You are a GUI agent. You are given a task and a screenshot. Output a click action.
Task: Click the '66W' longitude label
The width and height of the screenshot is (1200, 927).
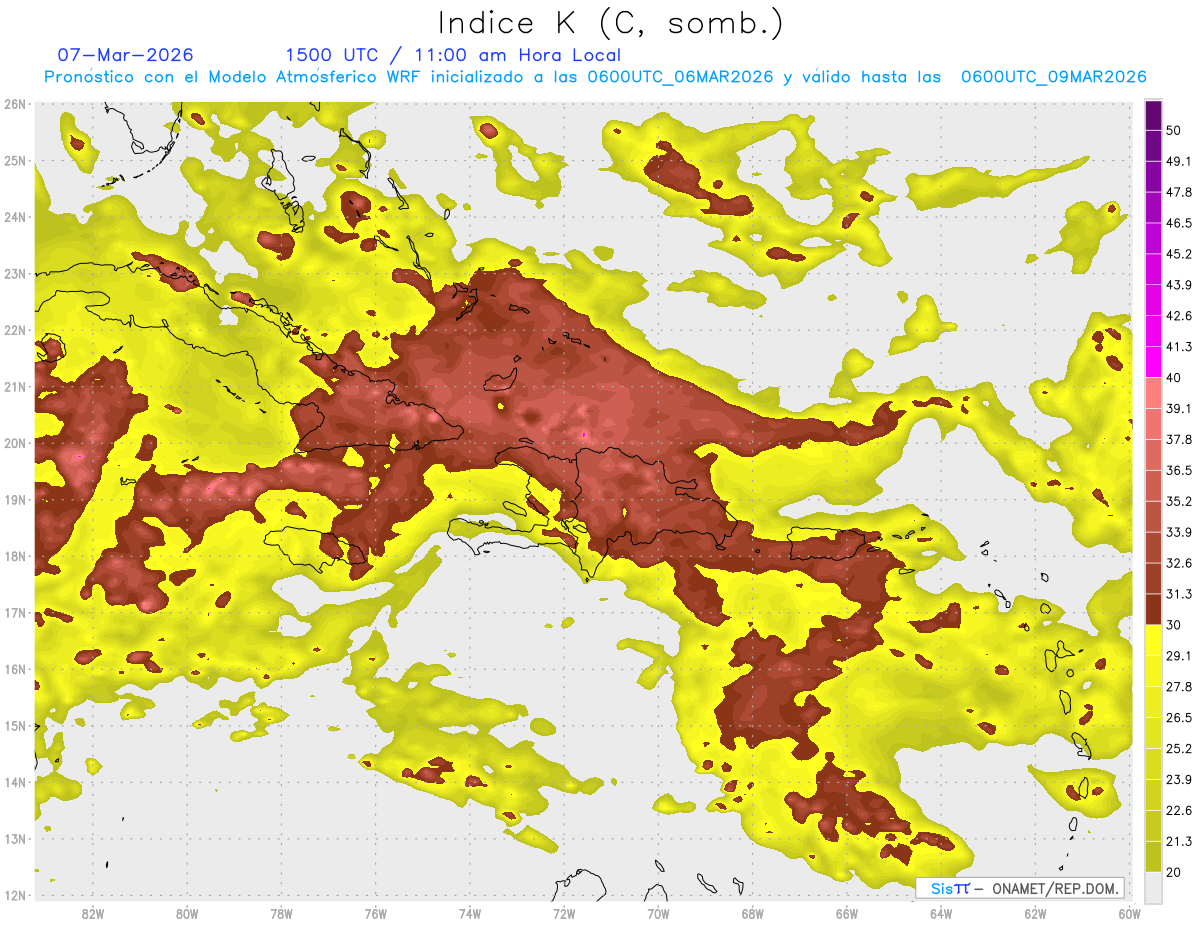click(847, 914)
